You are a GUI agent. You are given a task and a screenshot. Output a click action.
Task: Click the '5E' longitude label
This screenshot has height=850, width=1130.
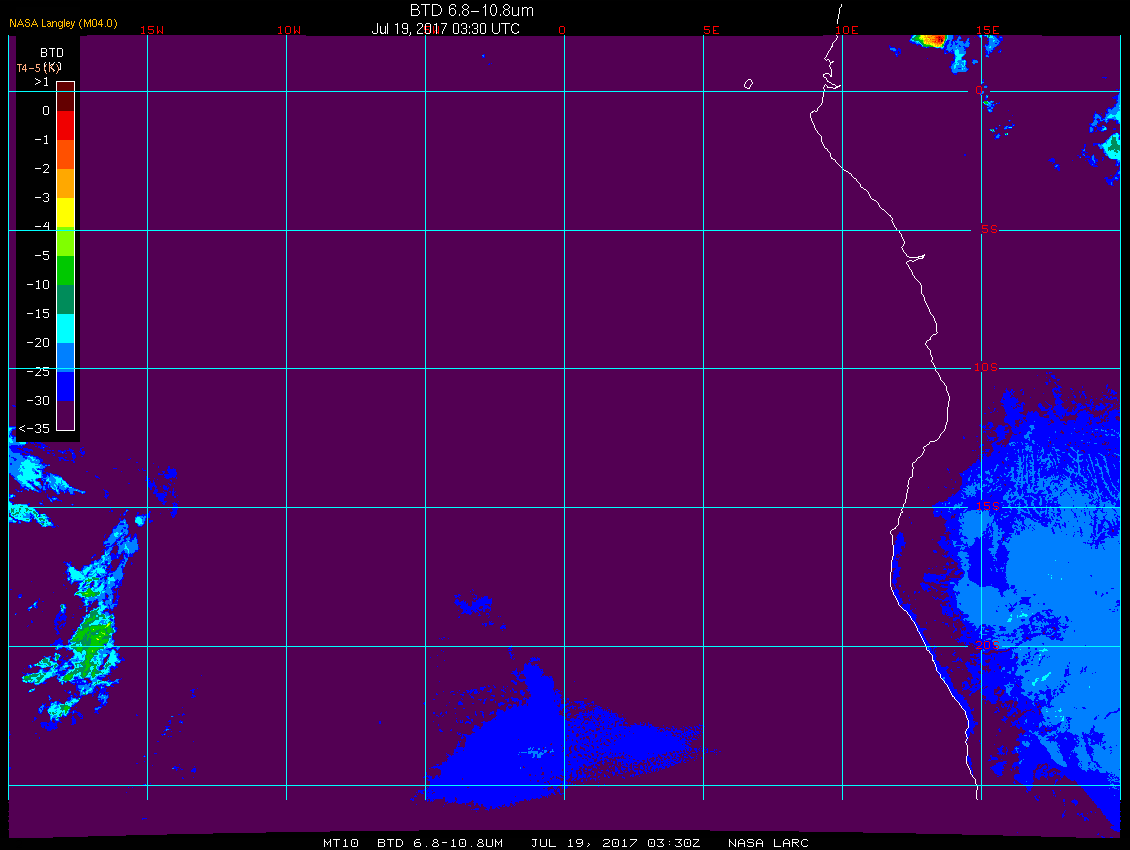[x=711, y=30]
